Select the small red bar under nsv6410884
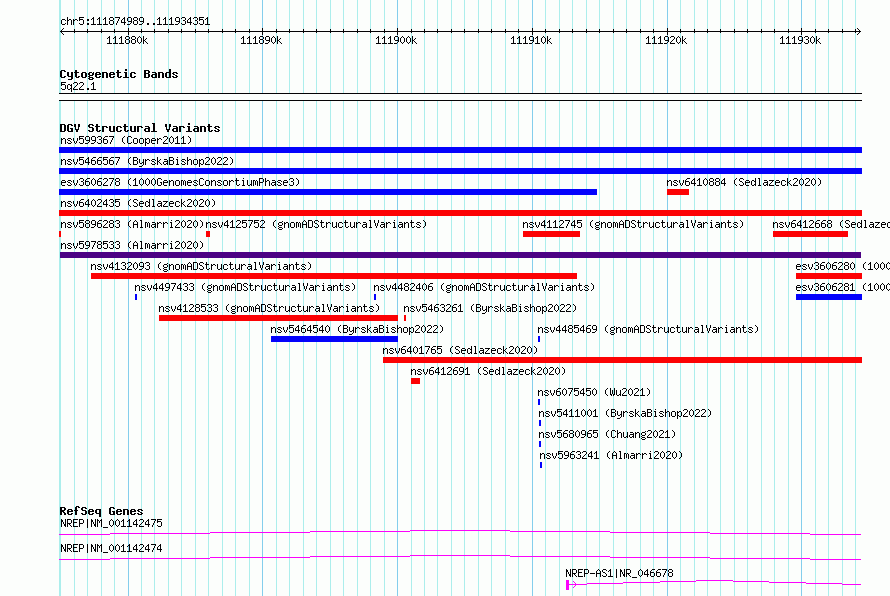Viewport: 890px width, 596px height. [678, 192]
